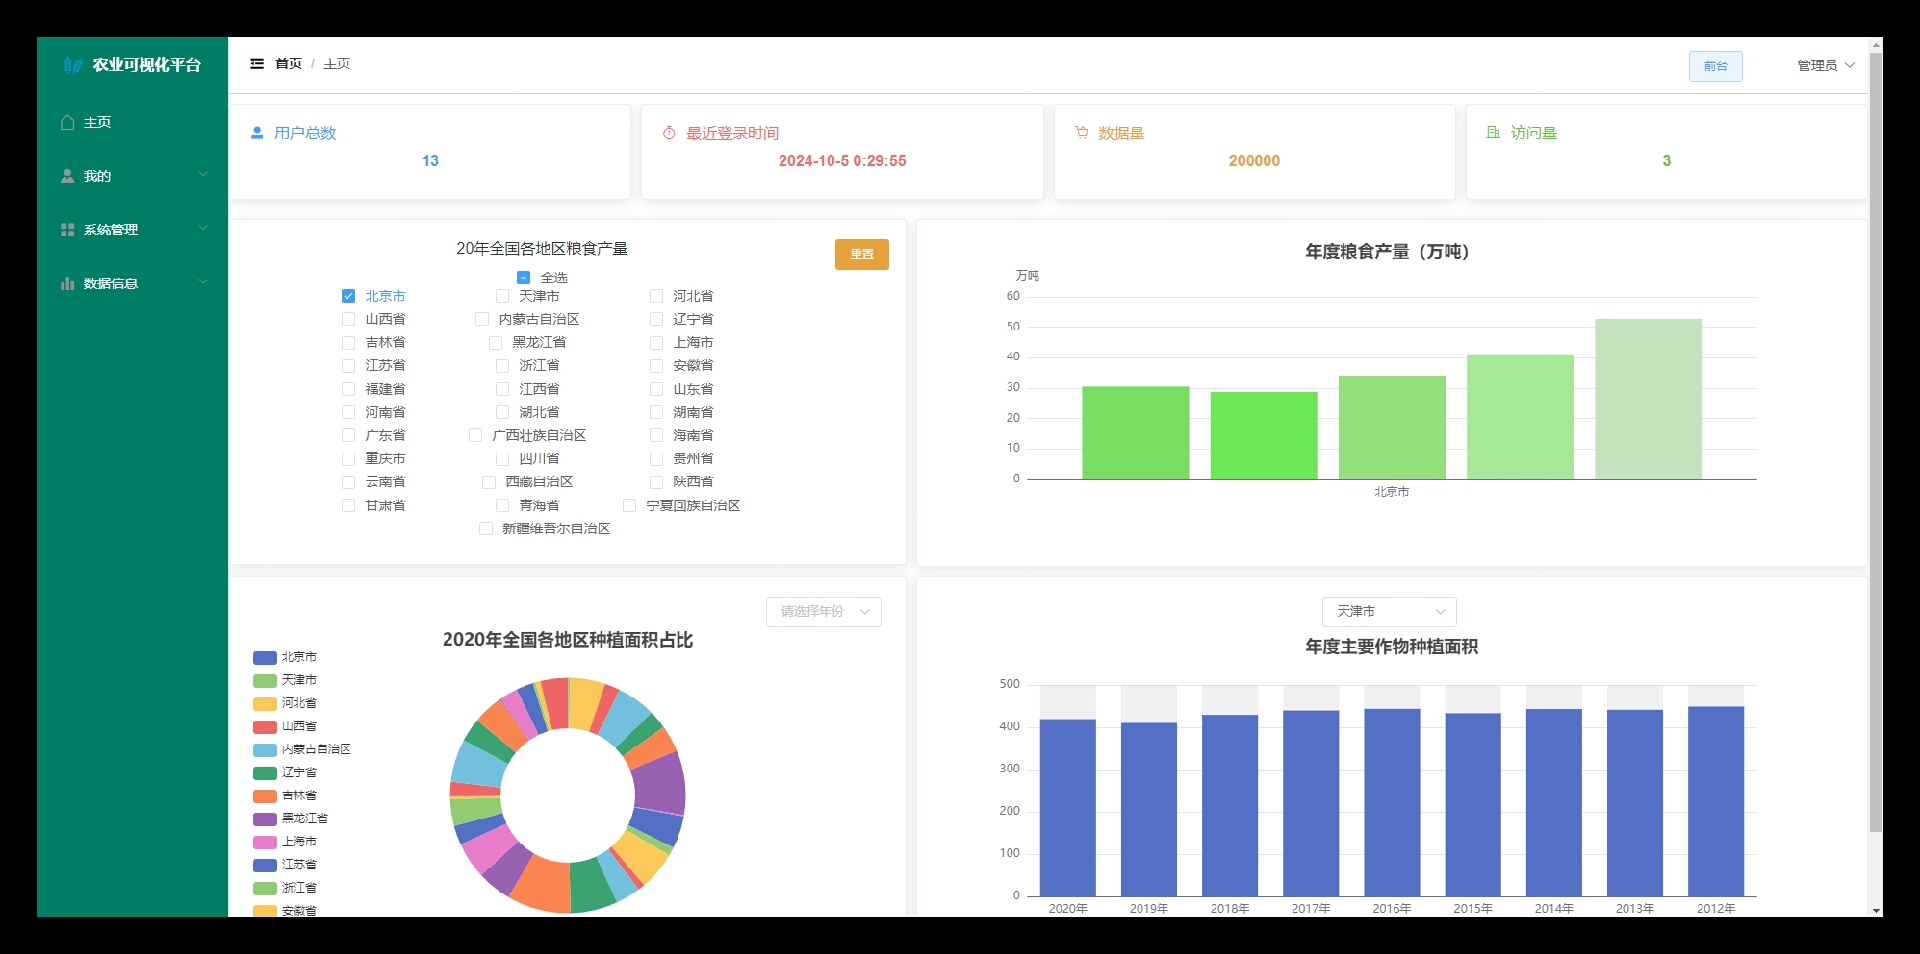Expand the 我的 sidebar submenu arrow
Viewport: 1920px width, 954px height.
click(x=203, y=175)
